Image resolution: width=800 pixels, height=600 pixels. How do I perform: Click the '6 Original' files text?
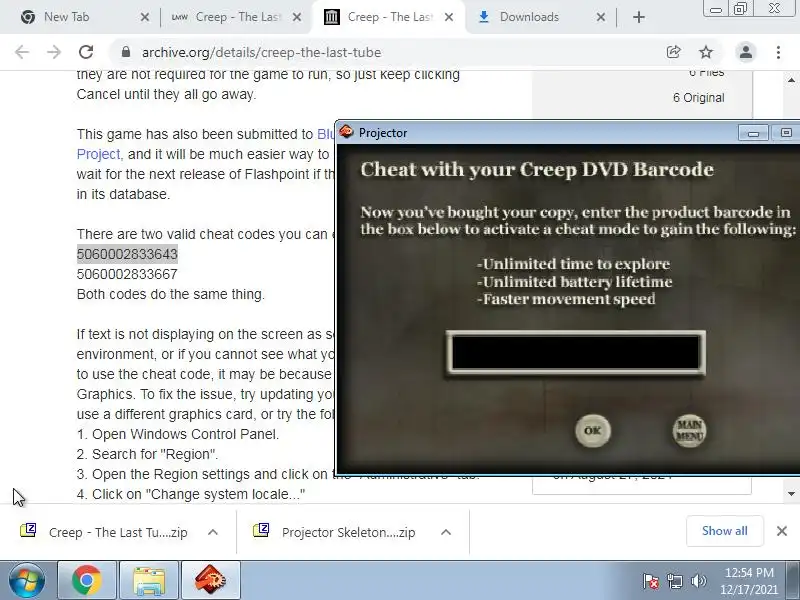698,98
